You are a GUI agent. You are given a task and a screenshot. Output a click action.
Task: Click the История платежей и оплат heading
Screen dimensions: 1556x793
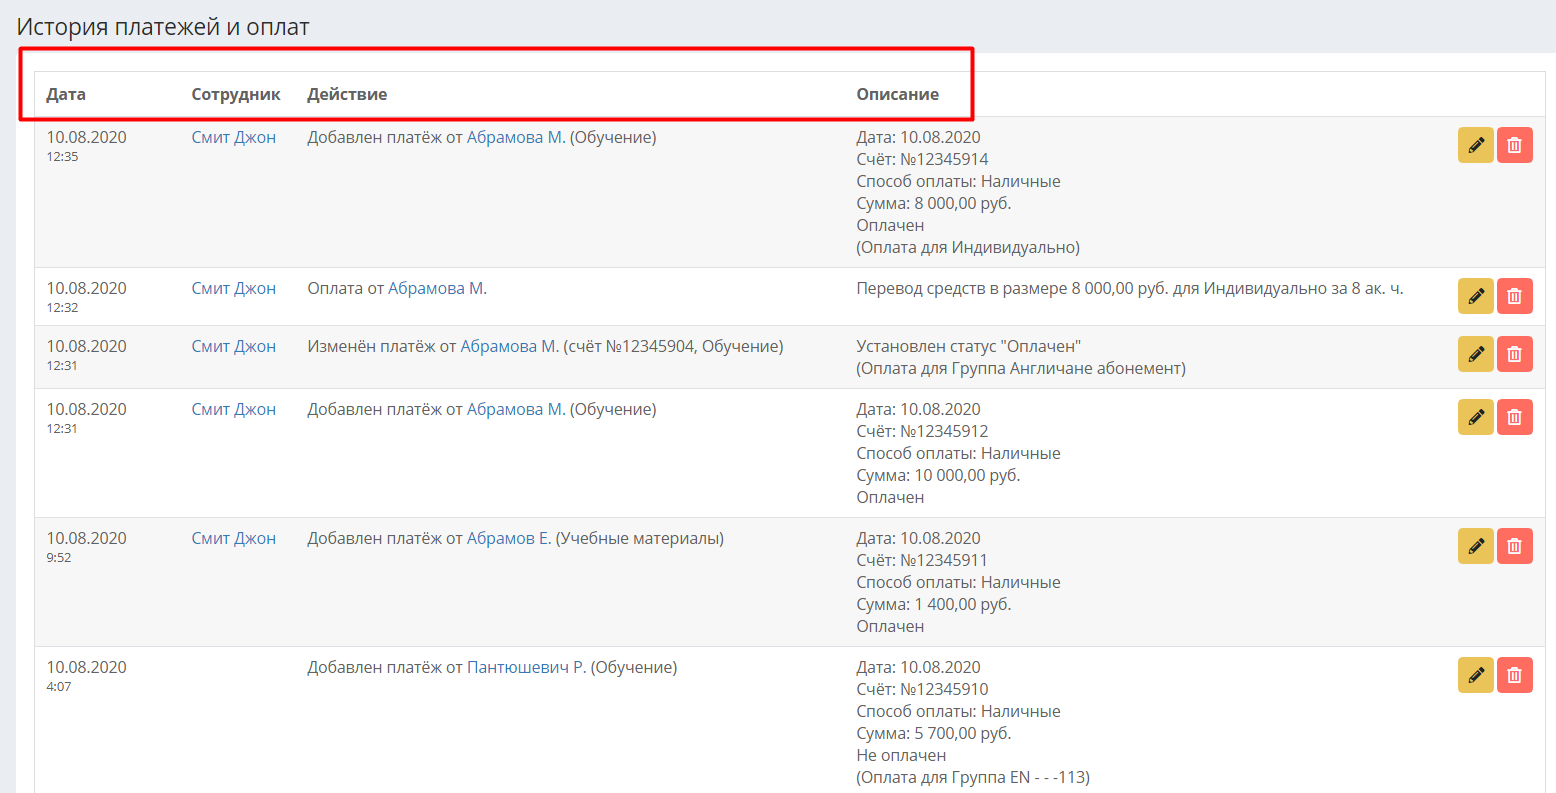(x=163, y=28)
